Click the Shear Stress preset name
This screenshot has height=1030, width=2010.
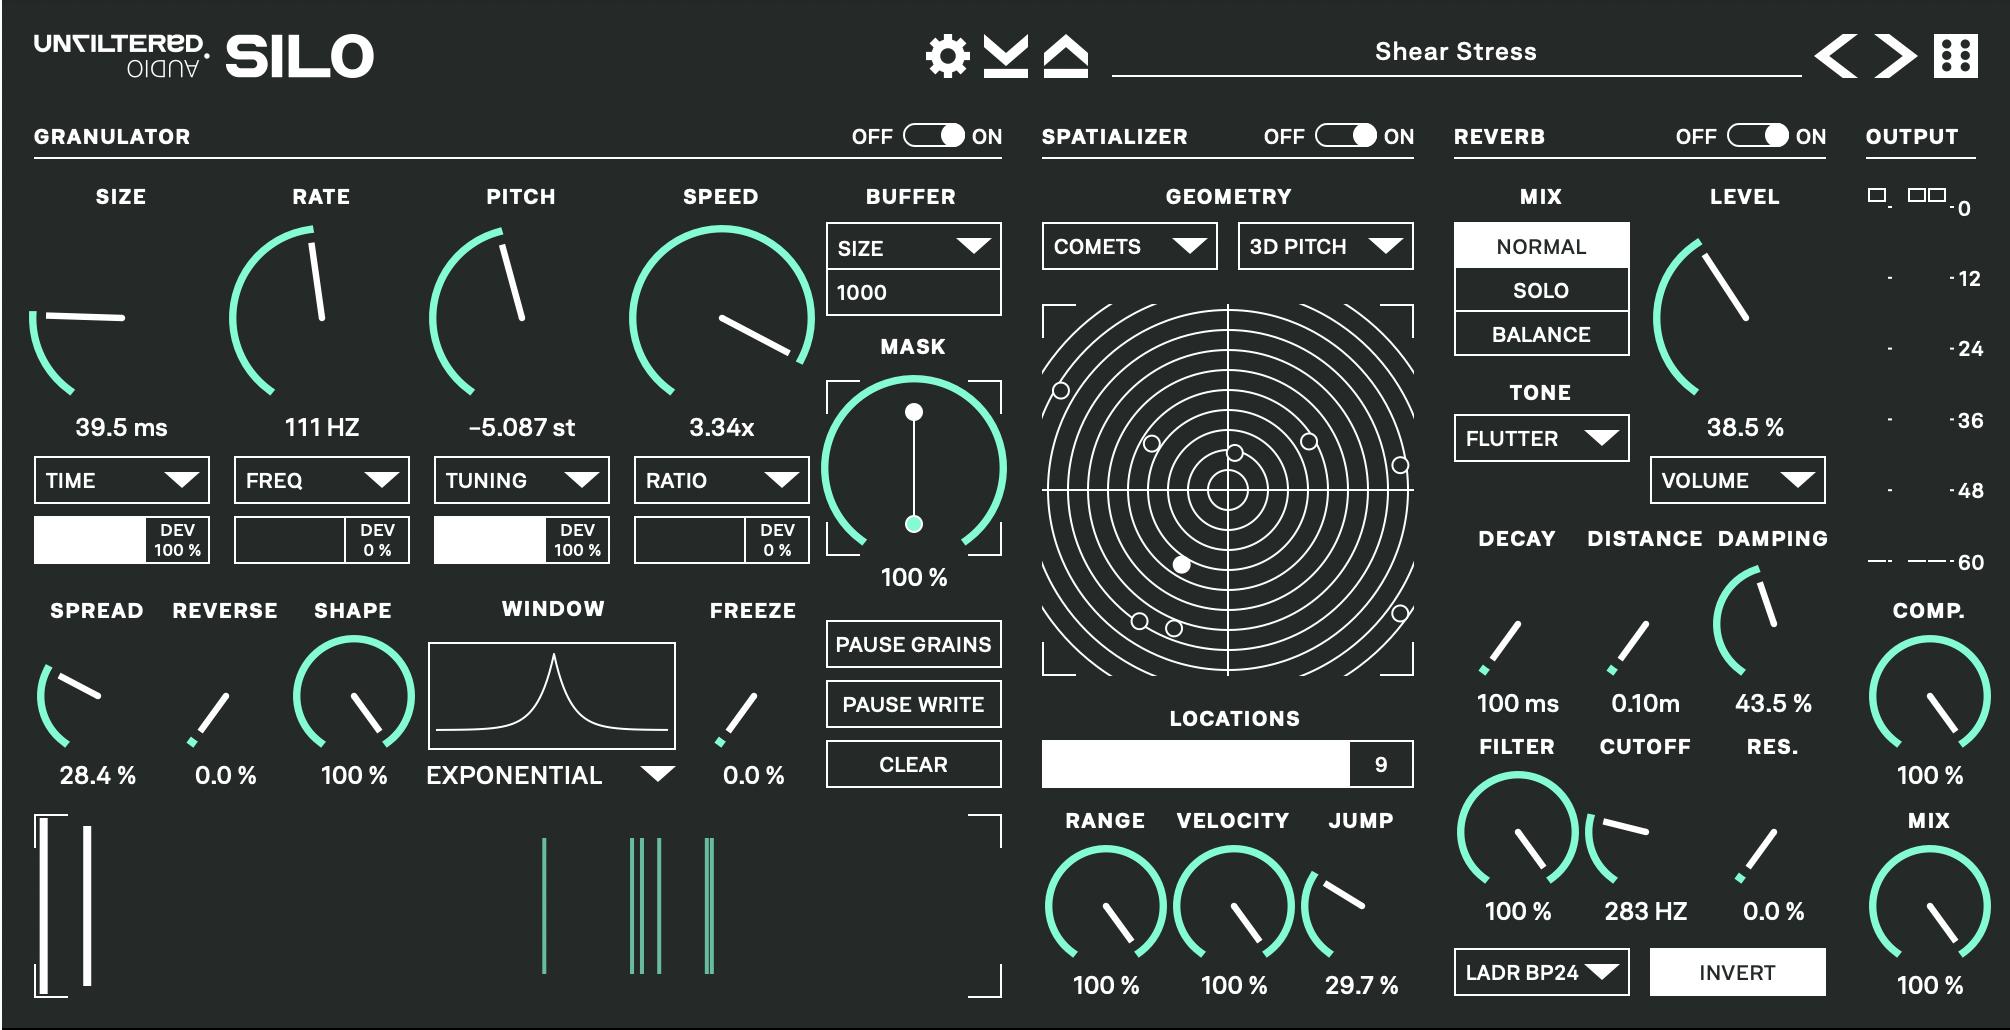[x=1455, y=51]
